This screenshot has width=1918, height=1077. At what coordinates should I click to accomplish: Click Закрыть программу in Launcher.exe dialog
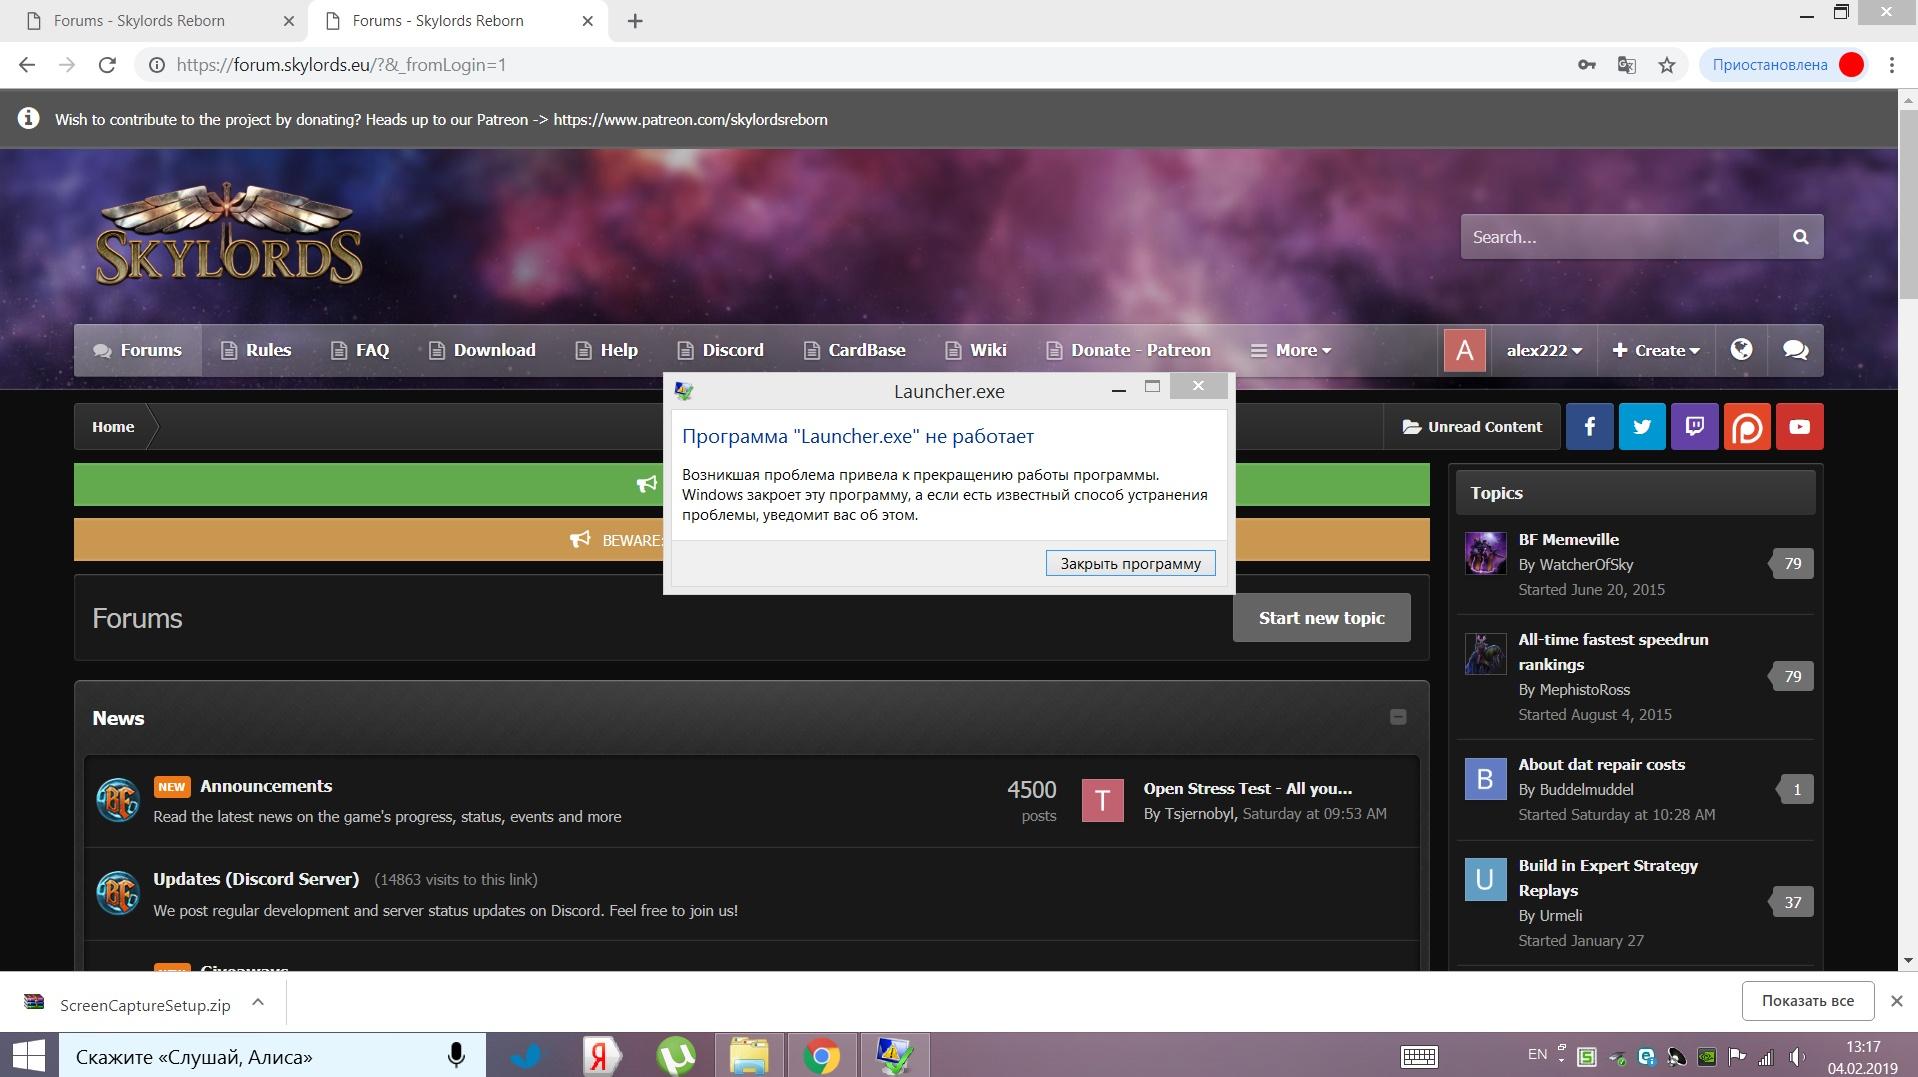click(x=1130, y=563)
